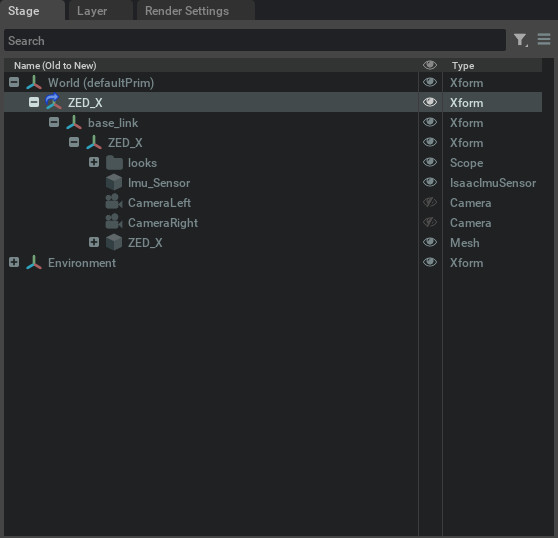The width and height of the screenshot is (558, 538).
Task: Collapse the World (defaultPrim) node
Action: (x=14, y=82)
